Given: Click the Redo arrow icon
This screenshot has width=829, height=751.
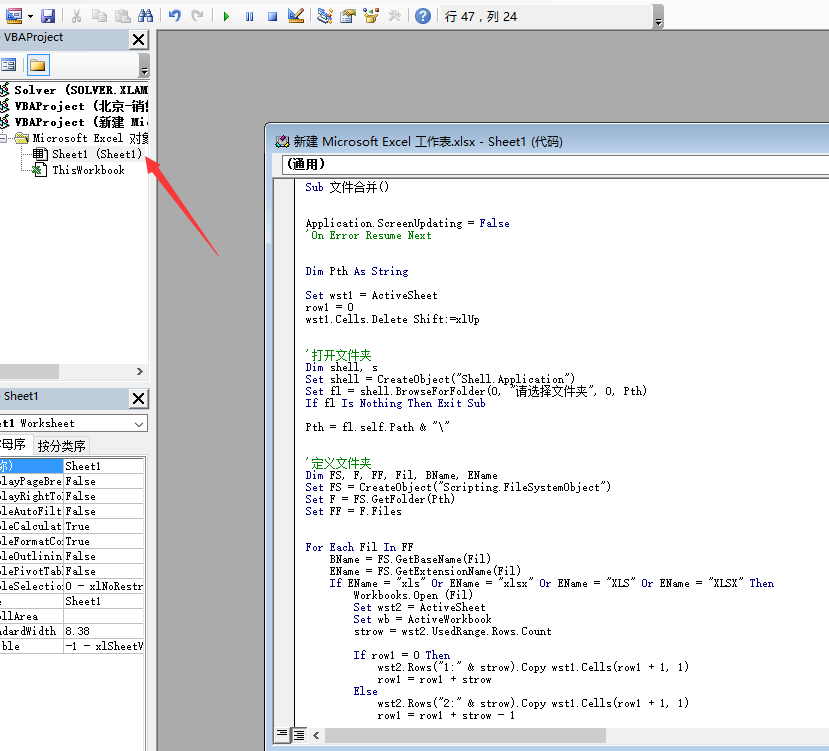Looking at the screenshot, I should click(198, 16).
